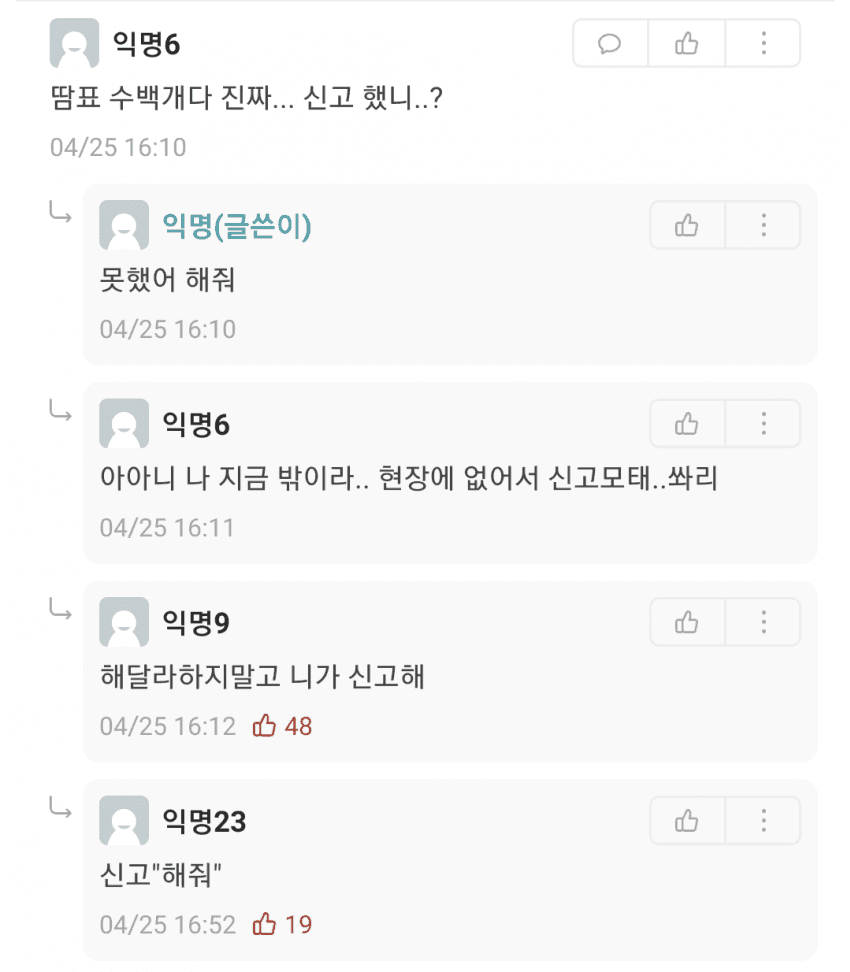Open more options menu on 익명(글쓴이) reply

(763, 226)
